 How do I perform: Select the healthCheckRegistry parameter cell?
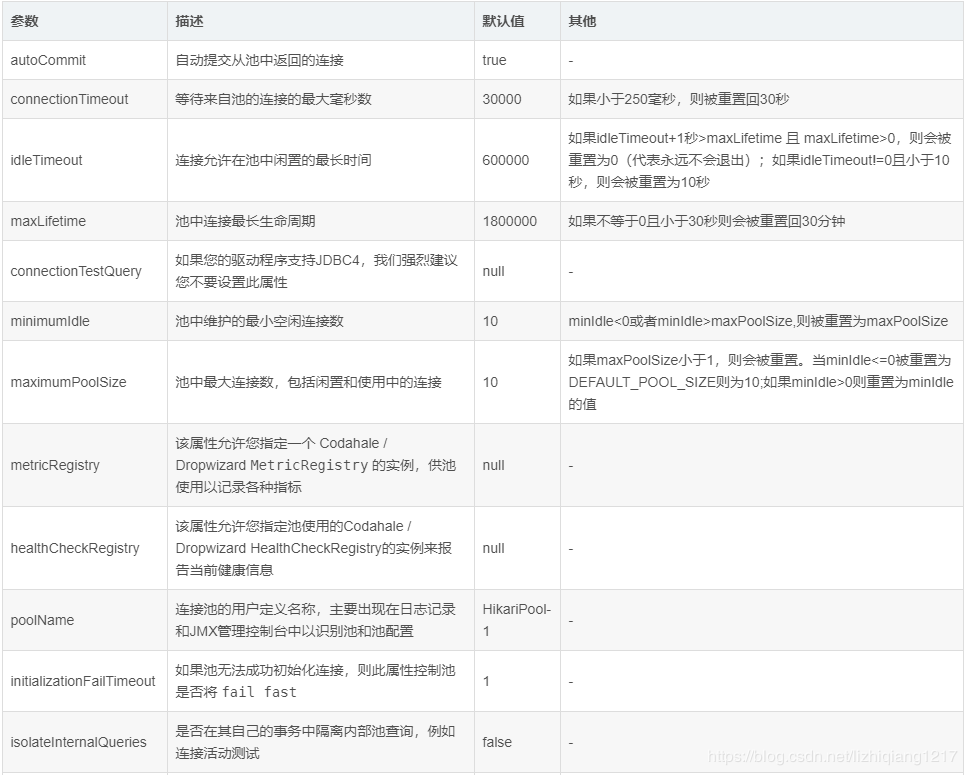coord(75,548)
